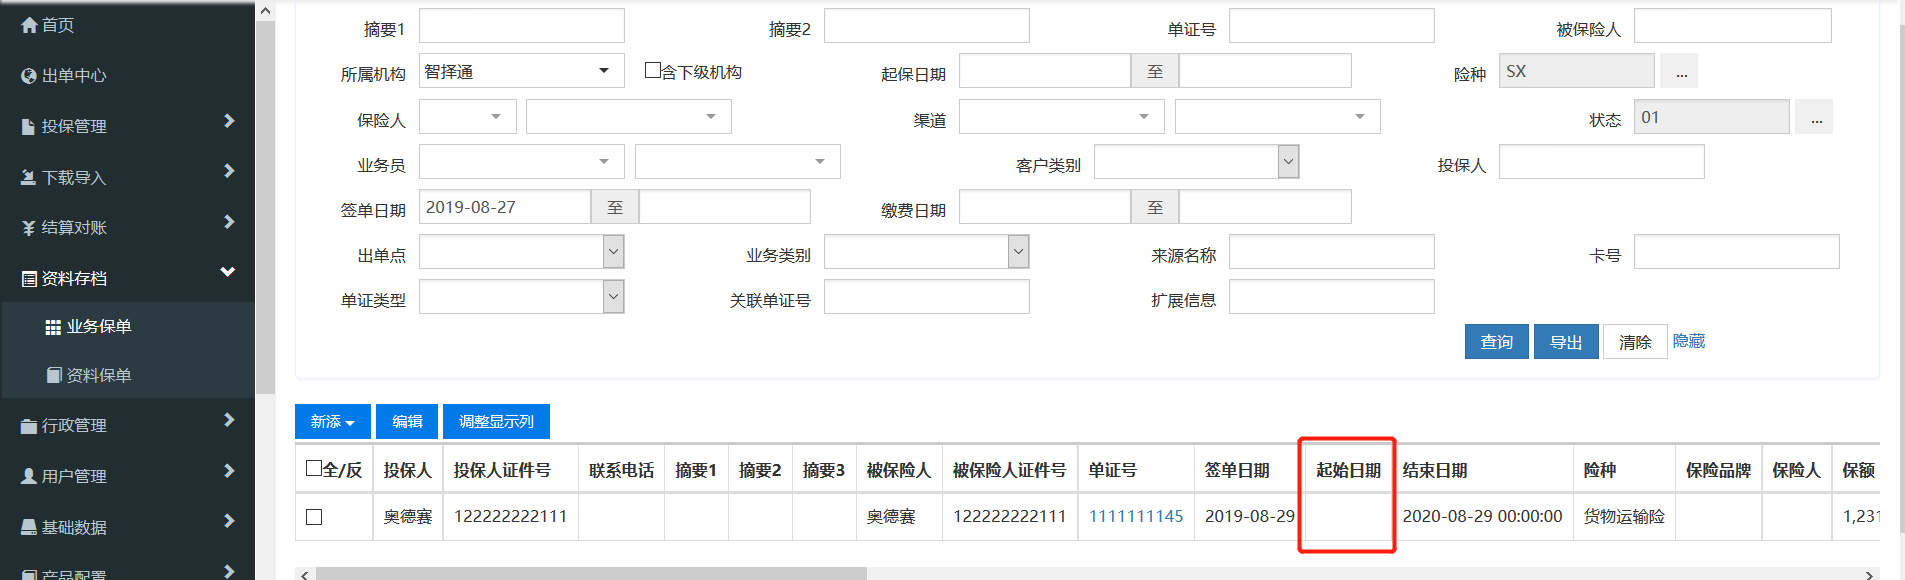
Task: Click the 摘要1 input field
Action: point(521,26)
